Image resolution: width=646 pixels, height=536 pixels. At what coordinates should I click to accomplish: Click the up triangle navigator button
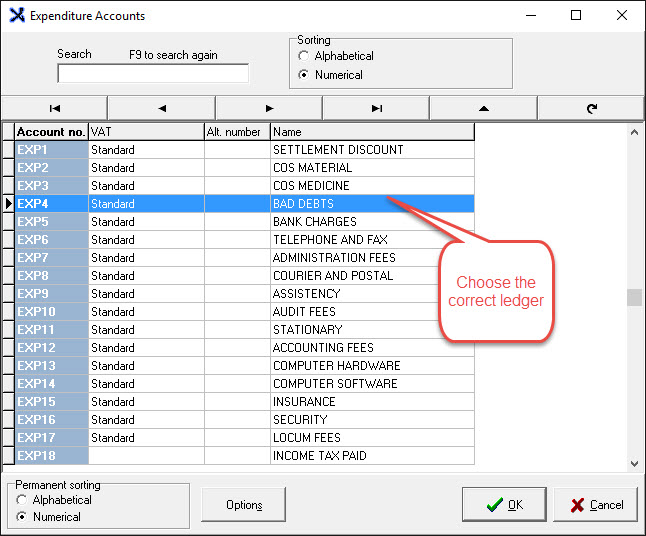pos(483,108)
